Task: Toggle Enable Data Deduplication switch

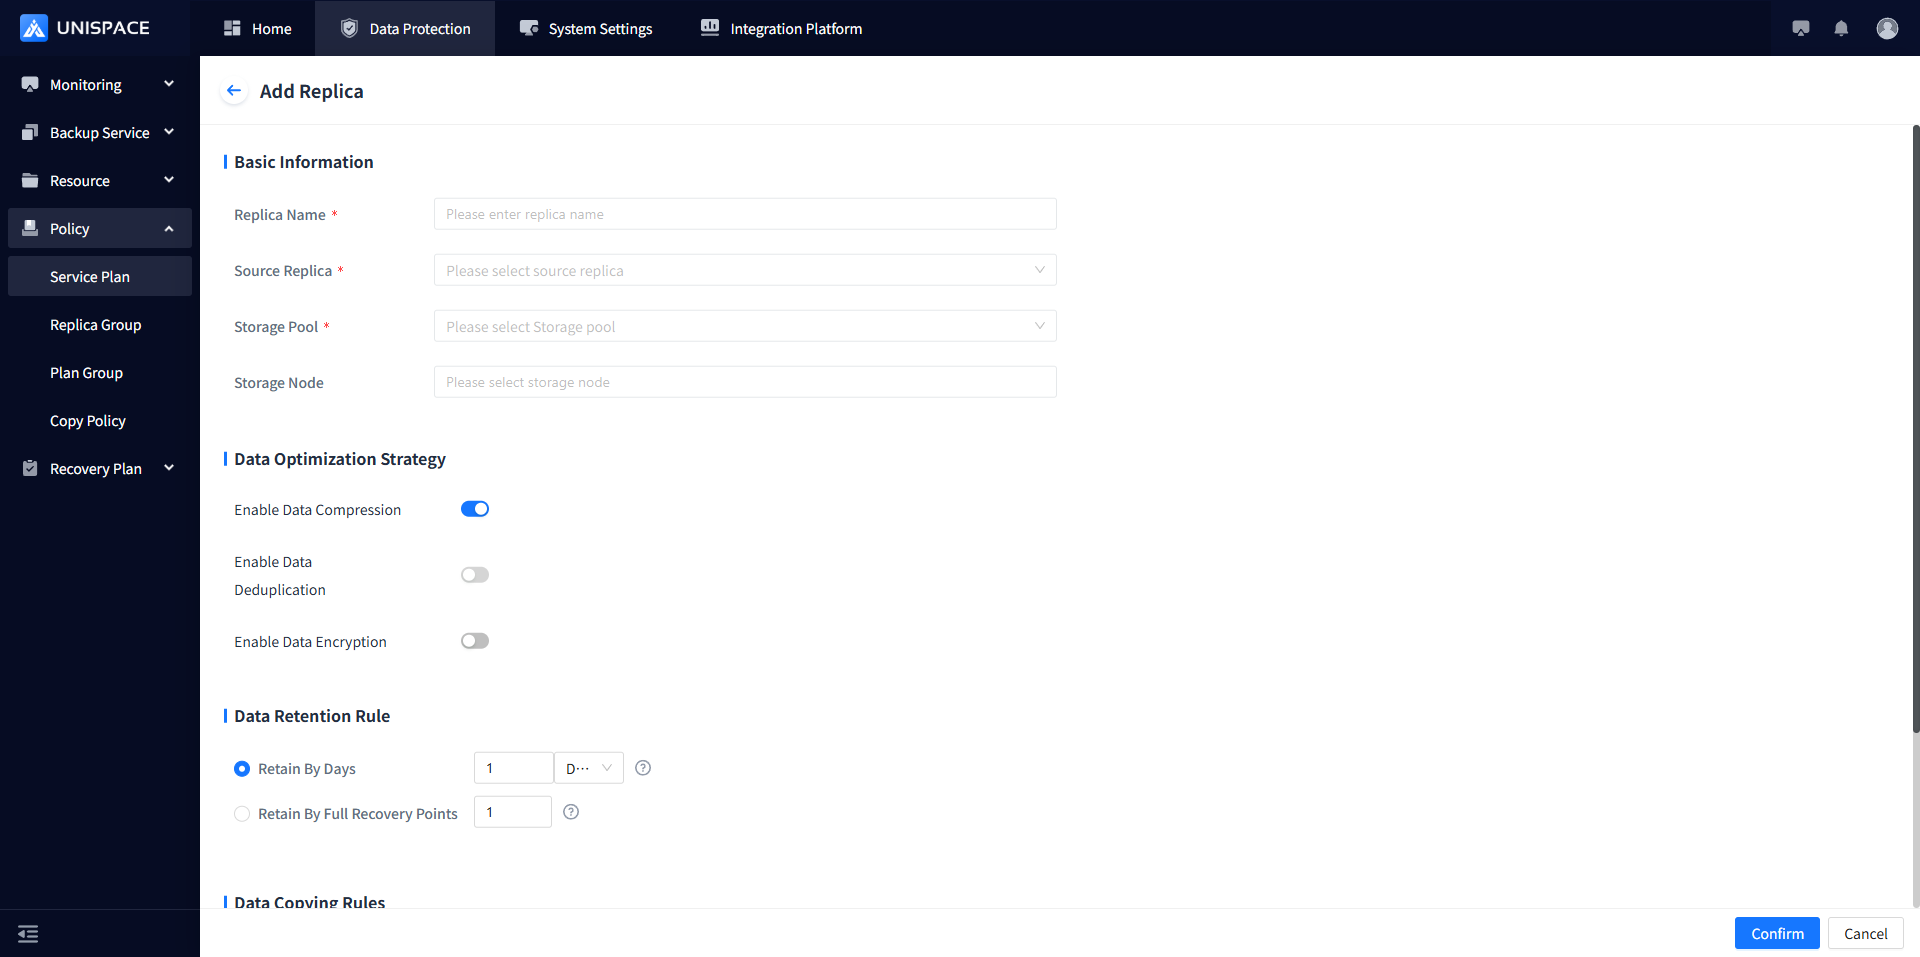Action: click(x=475, y=575)
